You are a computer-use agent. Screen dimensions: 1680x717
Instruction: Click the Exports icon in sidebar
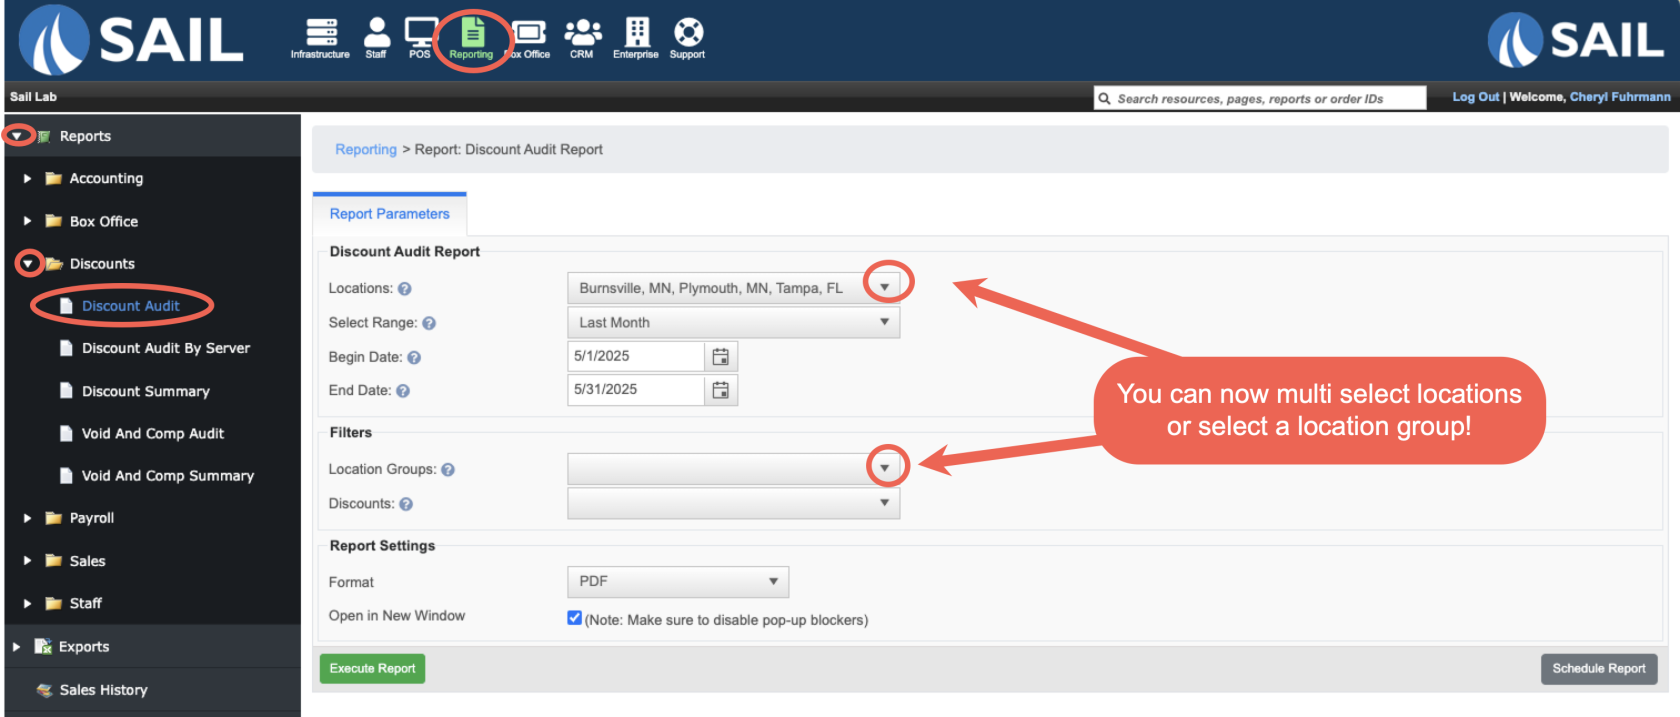[x=43, y=646]
